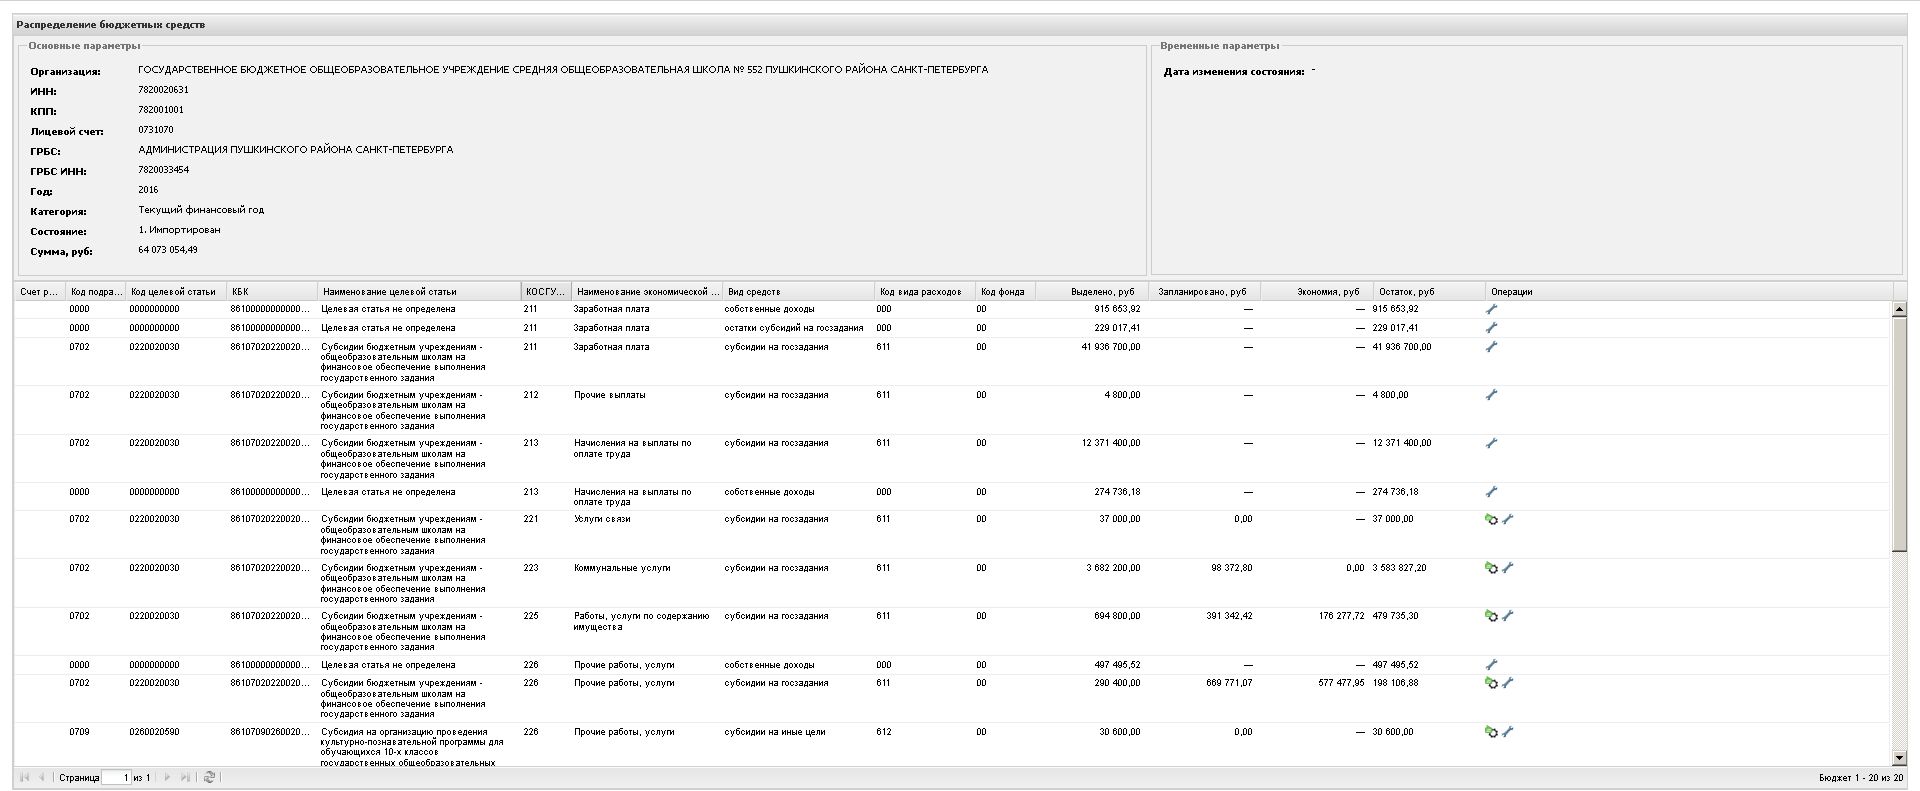
Task: Click wrench icon in Коммунальные услуги row
Action: [x=1508, y=568]
